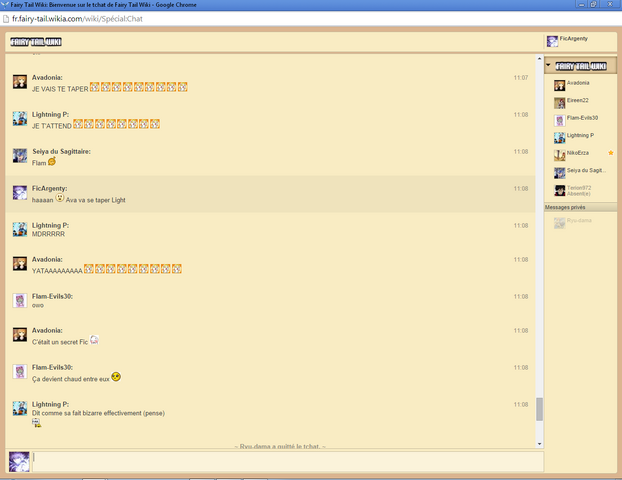Click the Chrome address bar URL

(x=77, y=19)
